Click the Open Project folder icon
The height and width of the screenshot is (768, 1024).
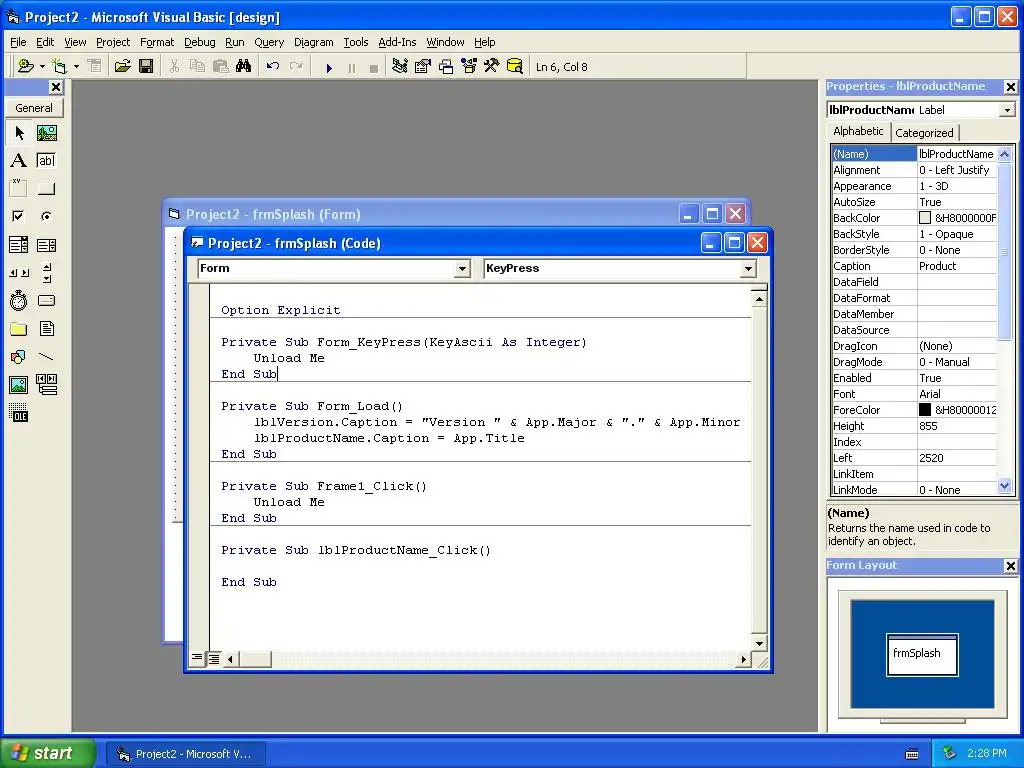(x=122, y=66)
